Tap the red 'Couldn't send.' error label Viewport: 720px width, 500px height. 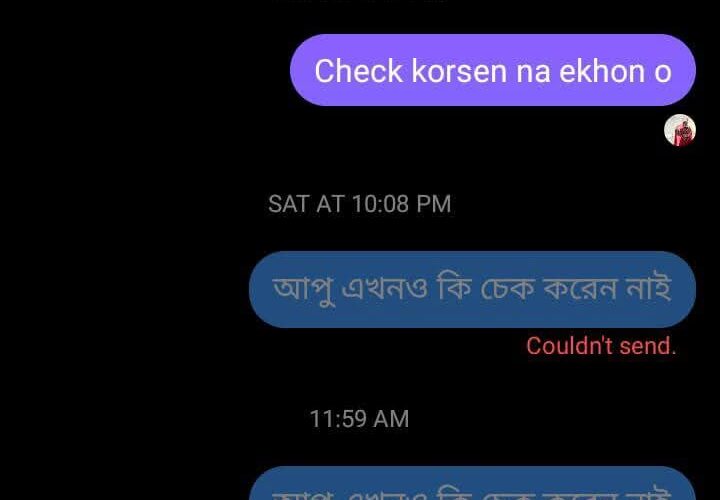(601, 346)
